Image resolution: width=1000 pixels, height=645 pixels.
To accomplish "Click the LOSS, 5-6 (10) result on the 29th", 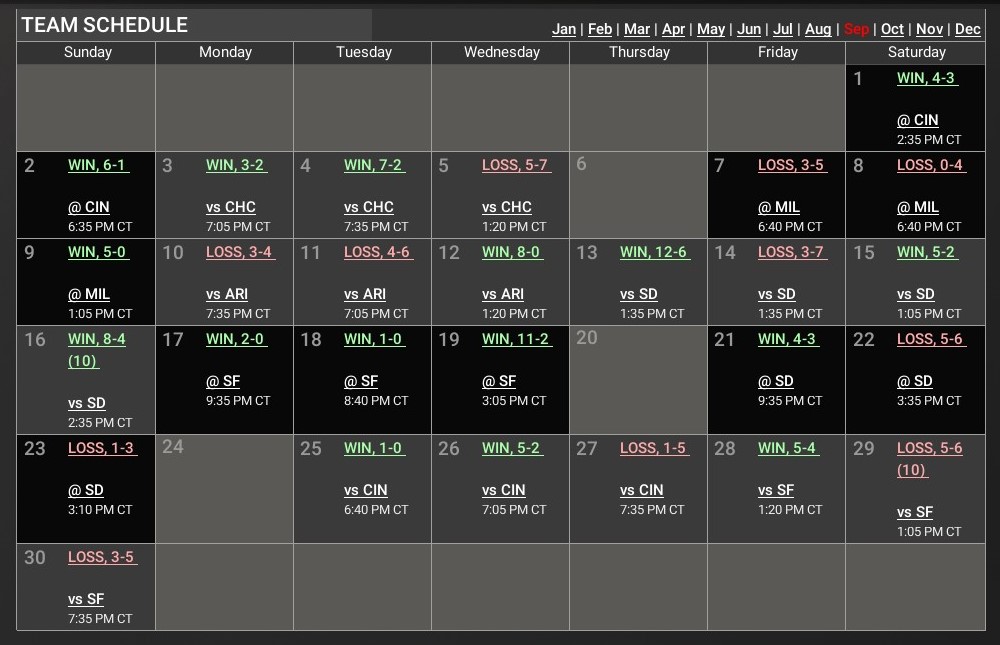I will coord(930,458).
